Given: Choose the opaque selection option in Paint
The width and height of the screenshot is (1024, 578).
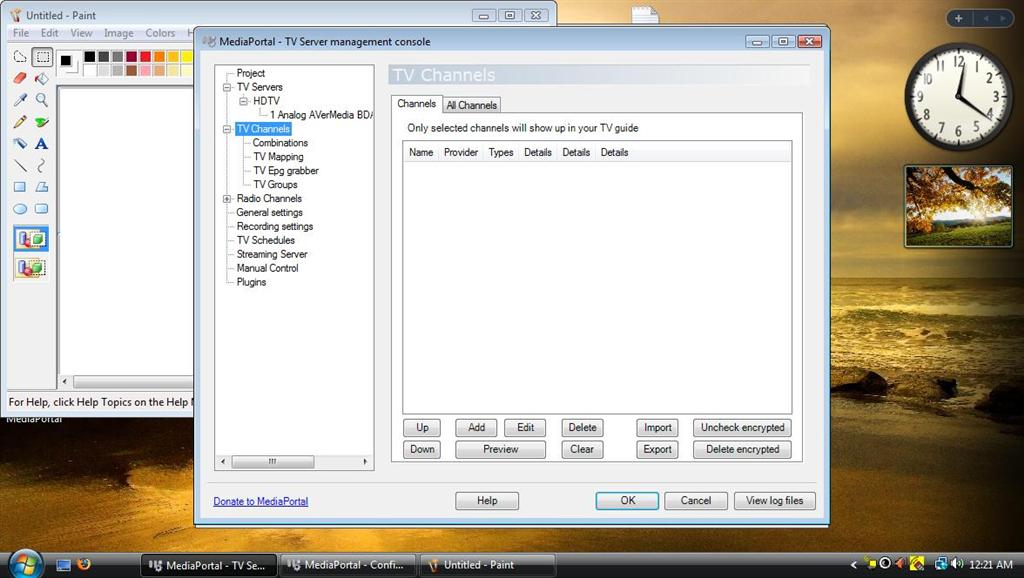Looking at the screenshot, I should 31,239.
